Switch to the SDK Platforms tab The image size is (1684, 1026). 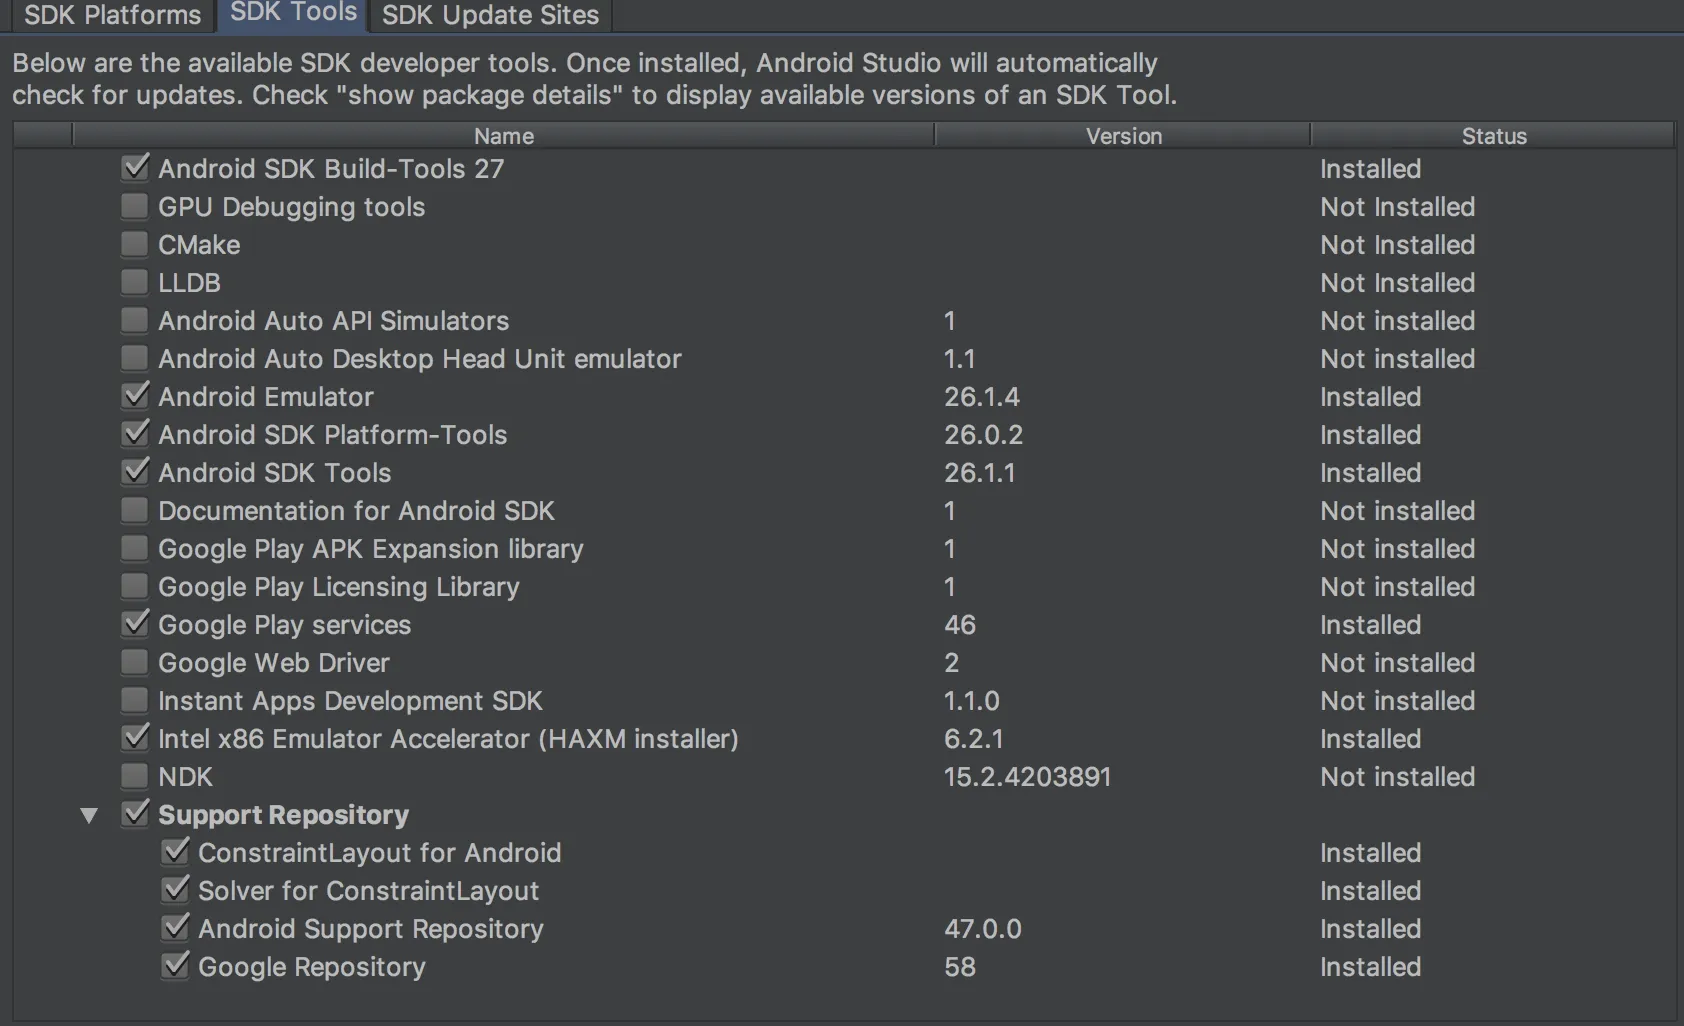click(112, 15)
